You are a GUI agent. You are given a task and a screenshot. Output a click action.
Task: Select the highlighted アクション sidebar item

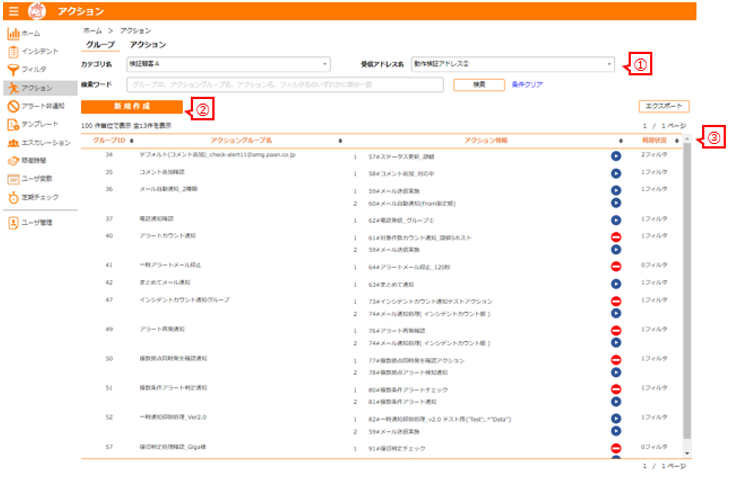(40, 88)
